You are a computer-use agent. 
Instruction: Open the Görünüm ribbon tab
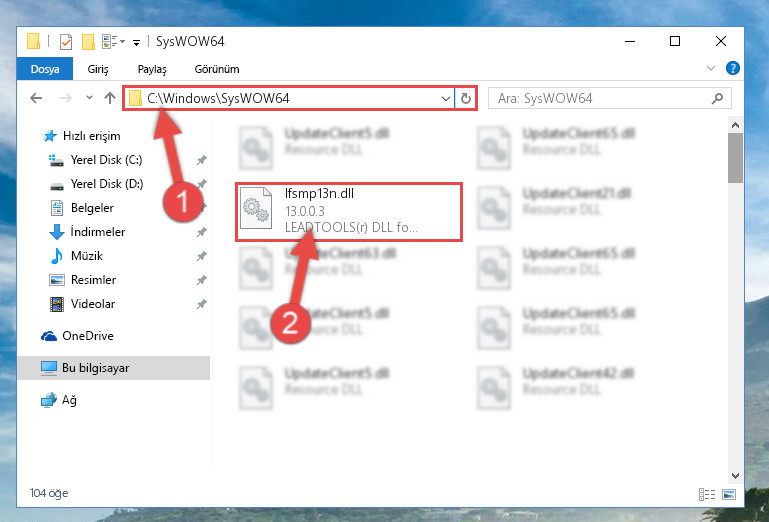pos(217,69)
